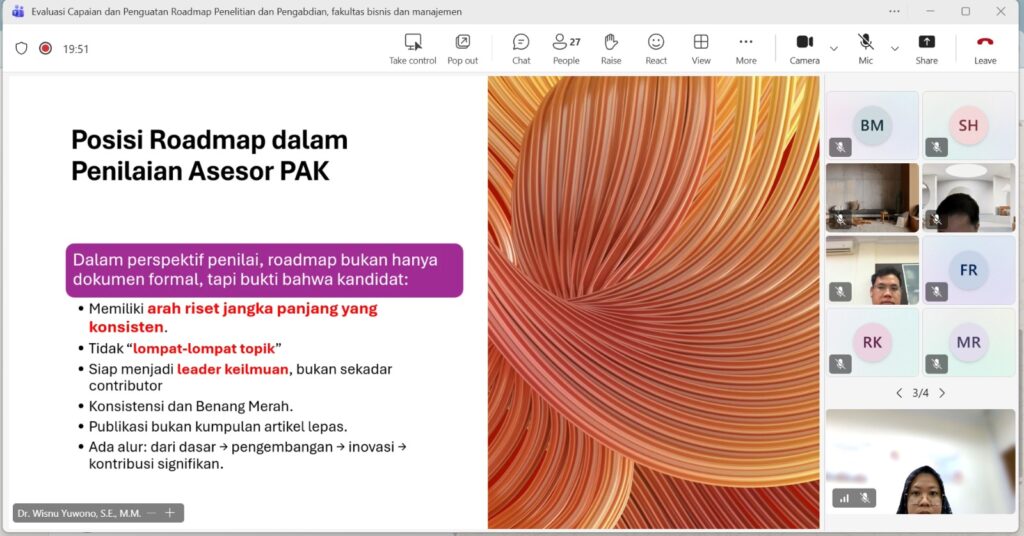Expand the Mic options dropdown arrow

click(895, 49)
